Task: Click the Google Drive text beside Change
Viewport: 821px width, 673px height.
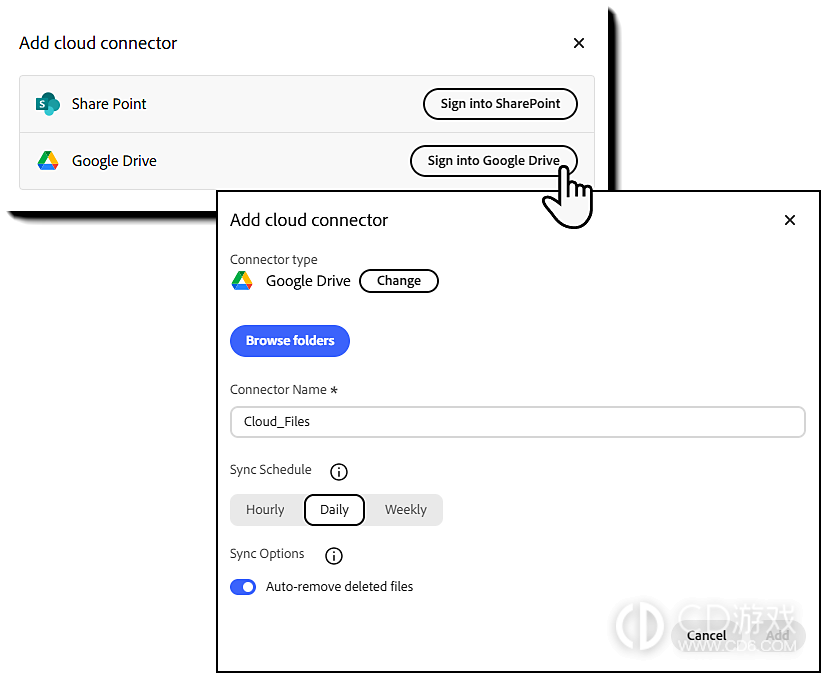Action: click(308, 281)
